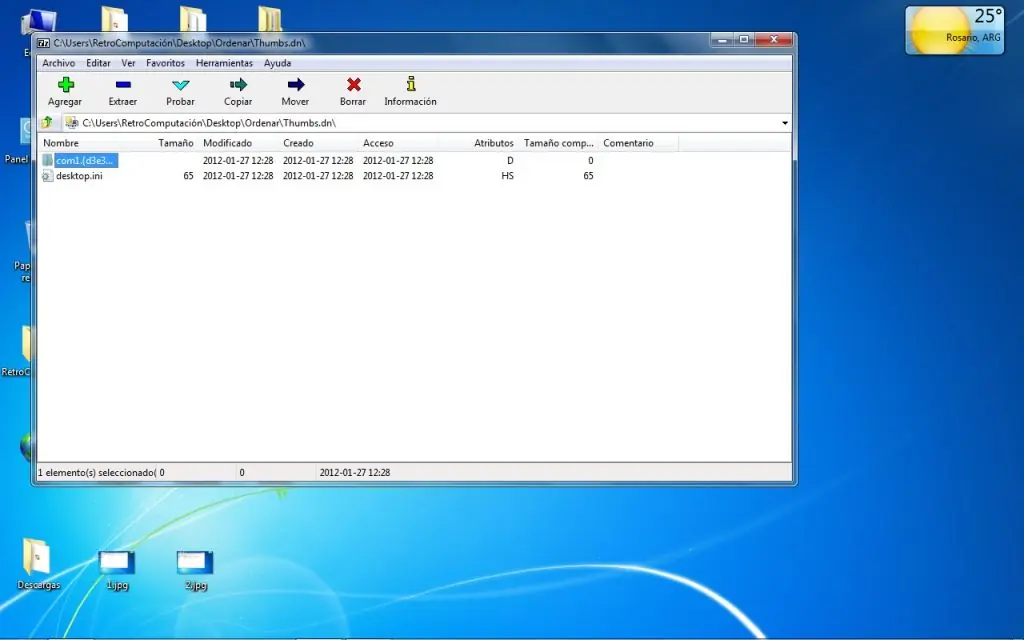Close the 7-Zip window
Viewport: 1024px width, 640px height.
(774, 40)
